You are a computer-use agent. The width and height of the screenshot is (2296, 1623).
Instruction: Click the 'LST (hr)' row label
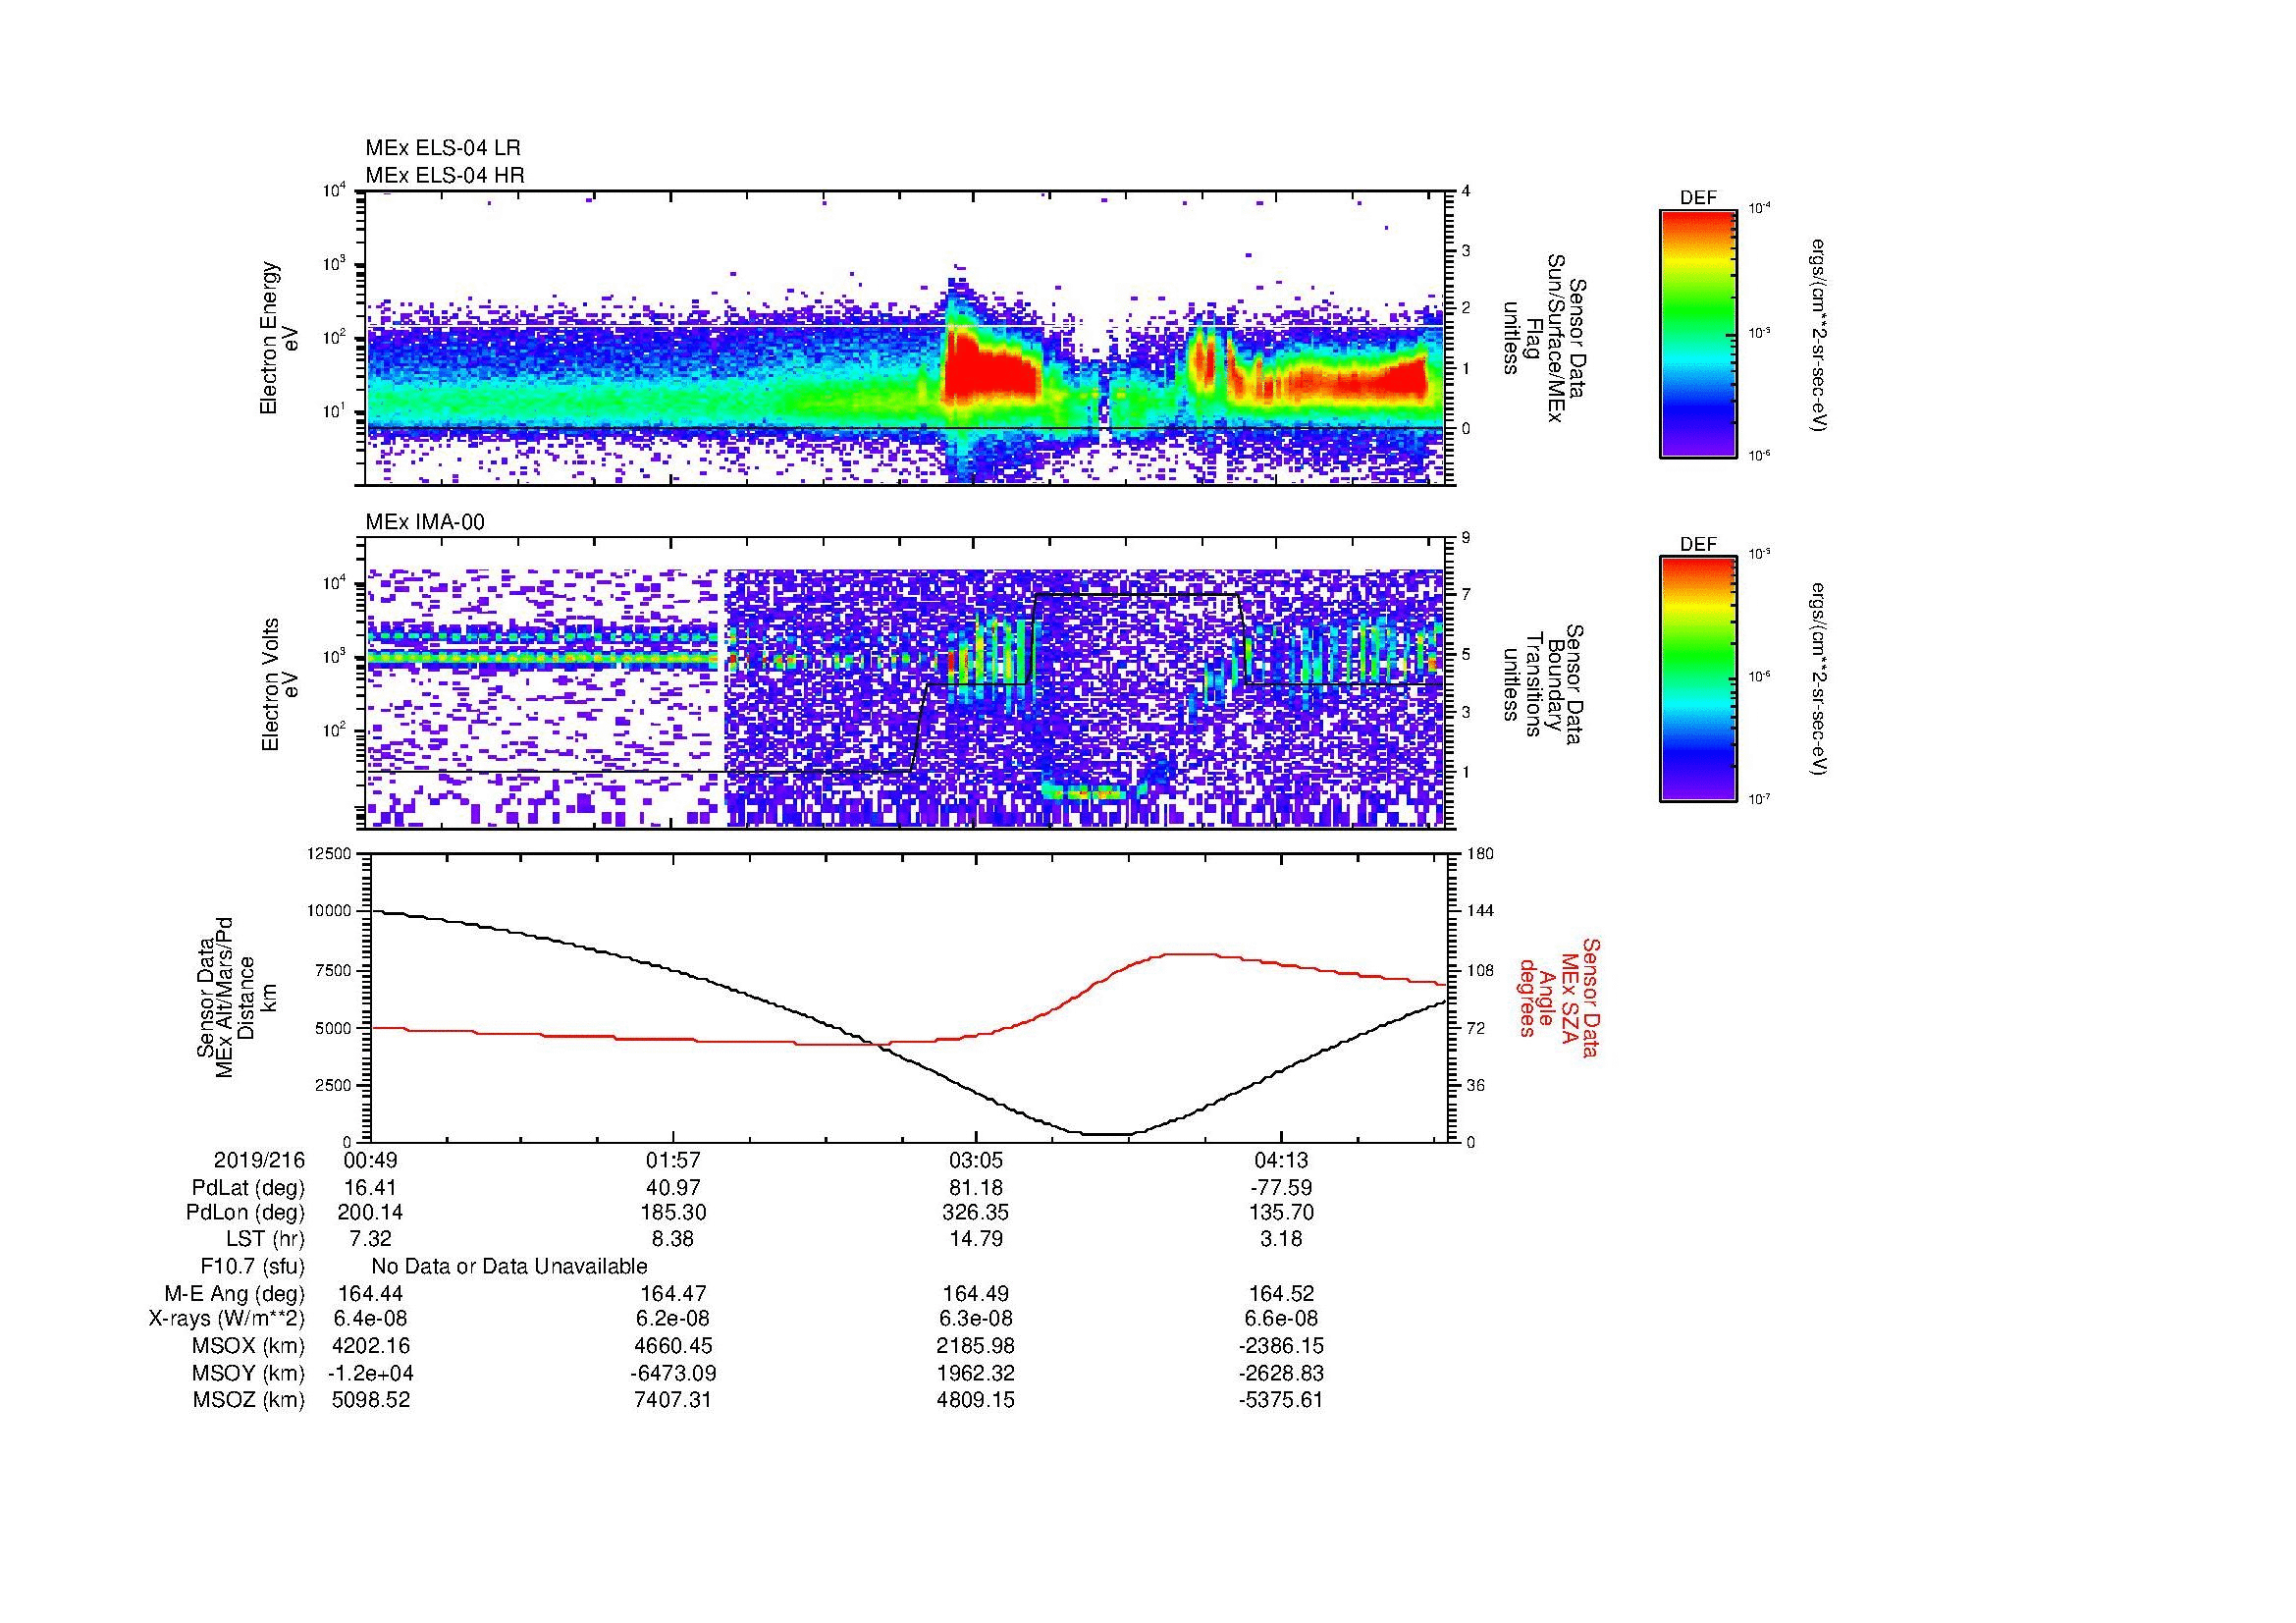pyautogui.click(x=265, y=1240)
